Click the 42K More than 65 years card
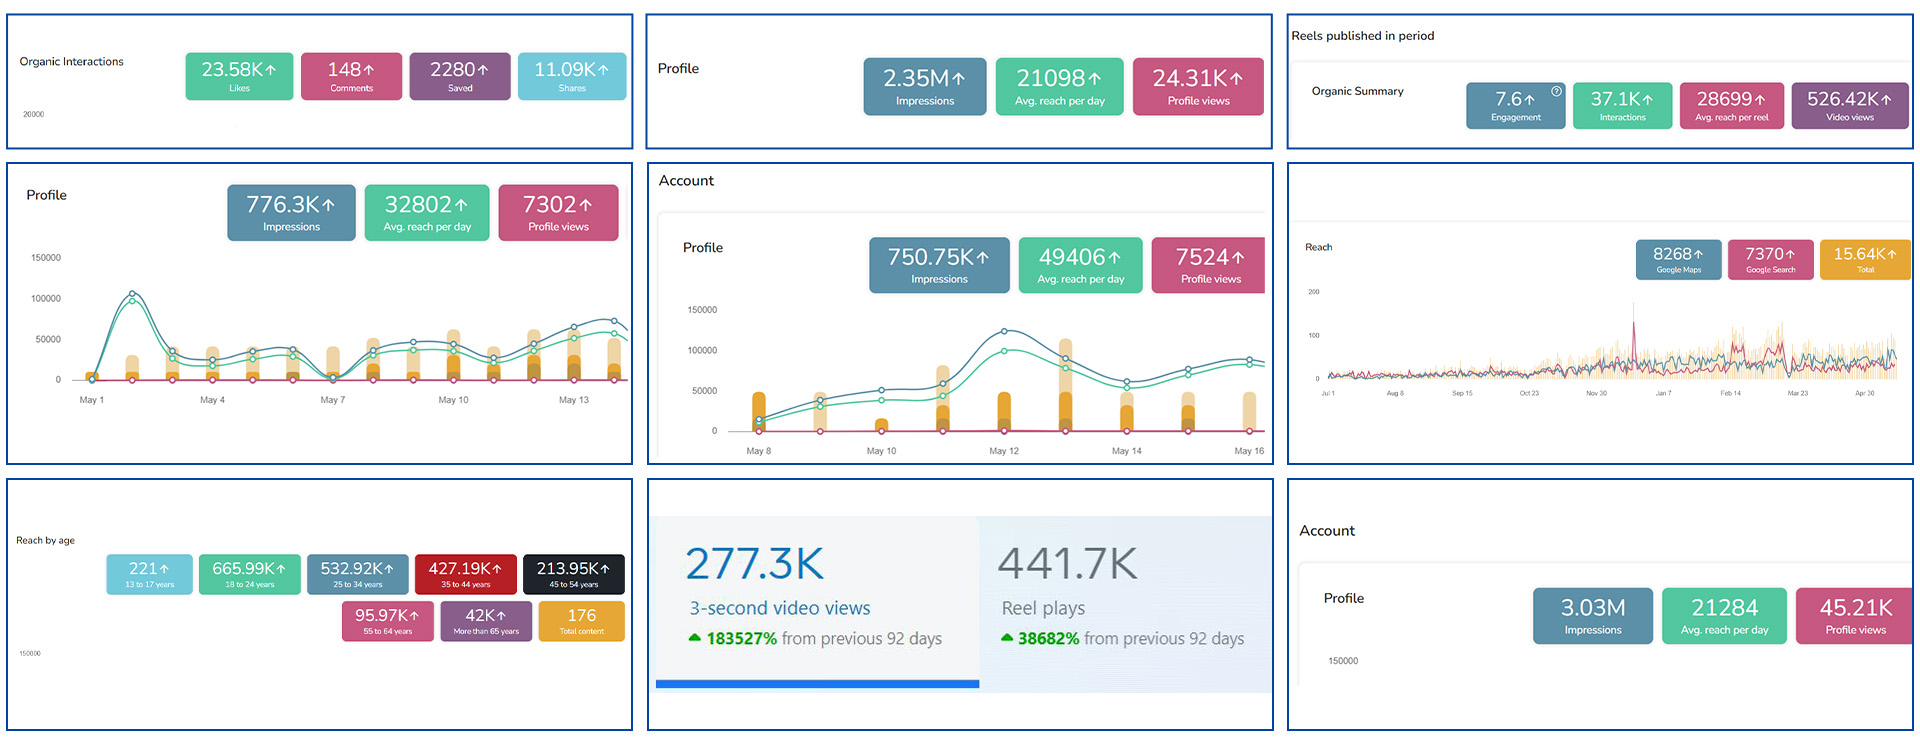Viewport: 1920px width, 750px height. [x=486, y=621]
